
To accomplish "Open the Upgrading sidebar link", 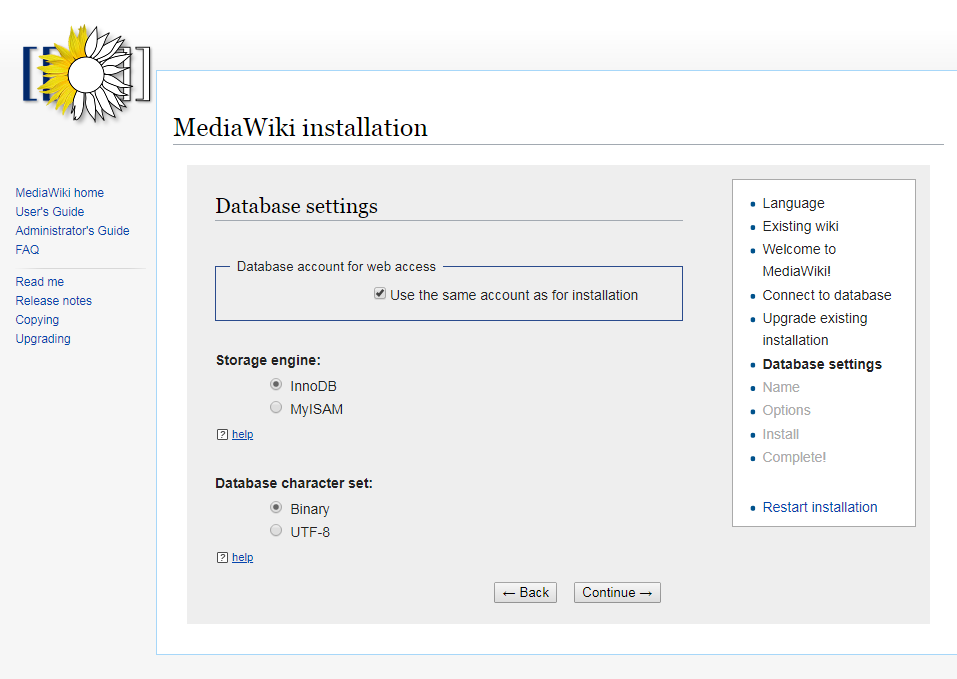I will pos(43,339).
